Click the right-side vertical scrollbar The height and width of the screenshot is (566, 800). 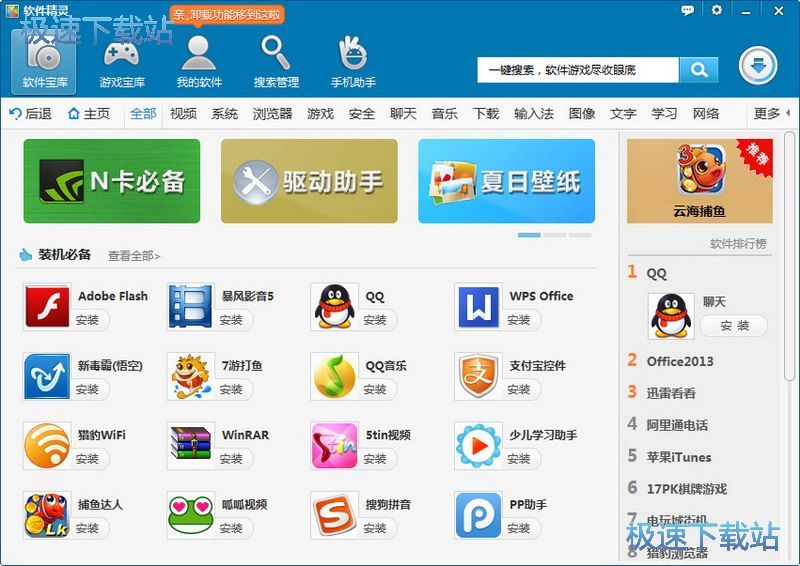[789, 255]
